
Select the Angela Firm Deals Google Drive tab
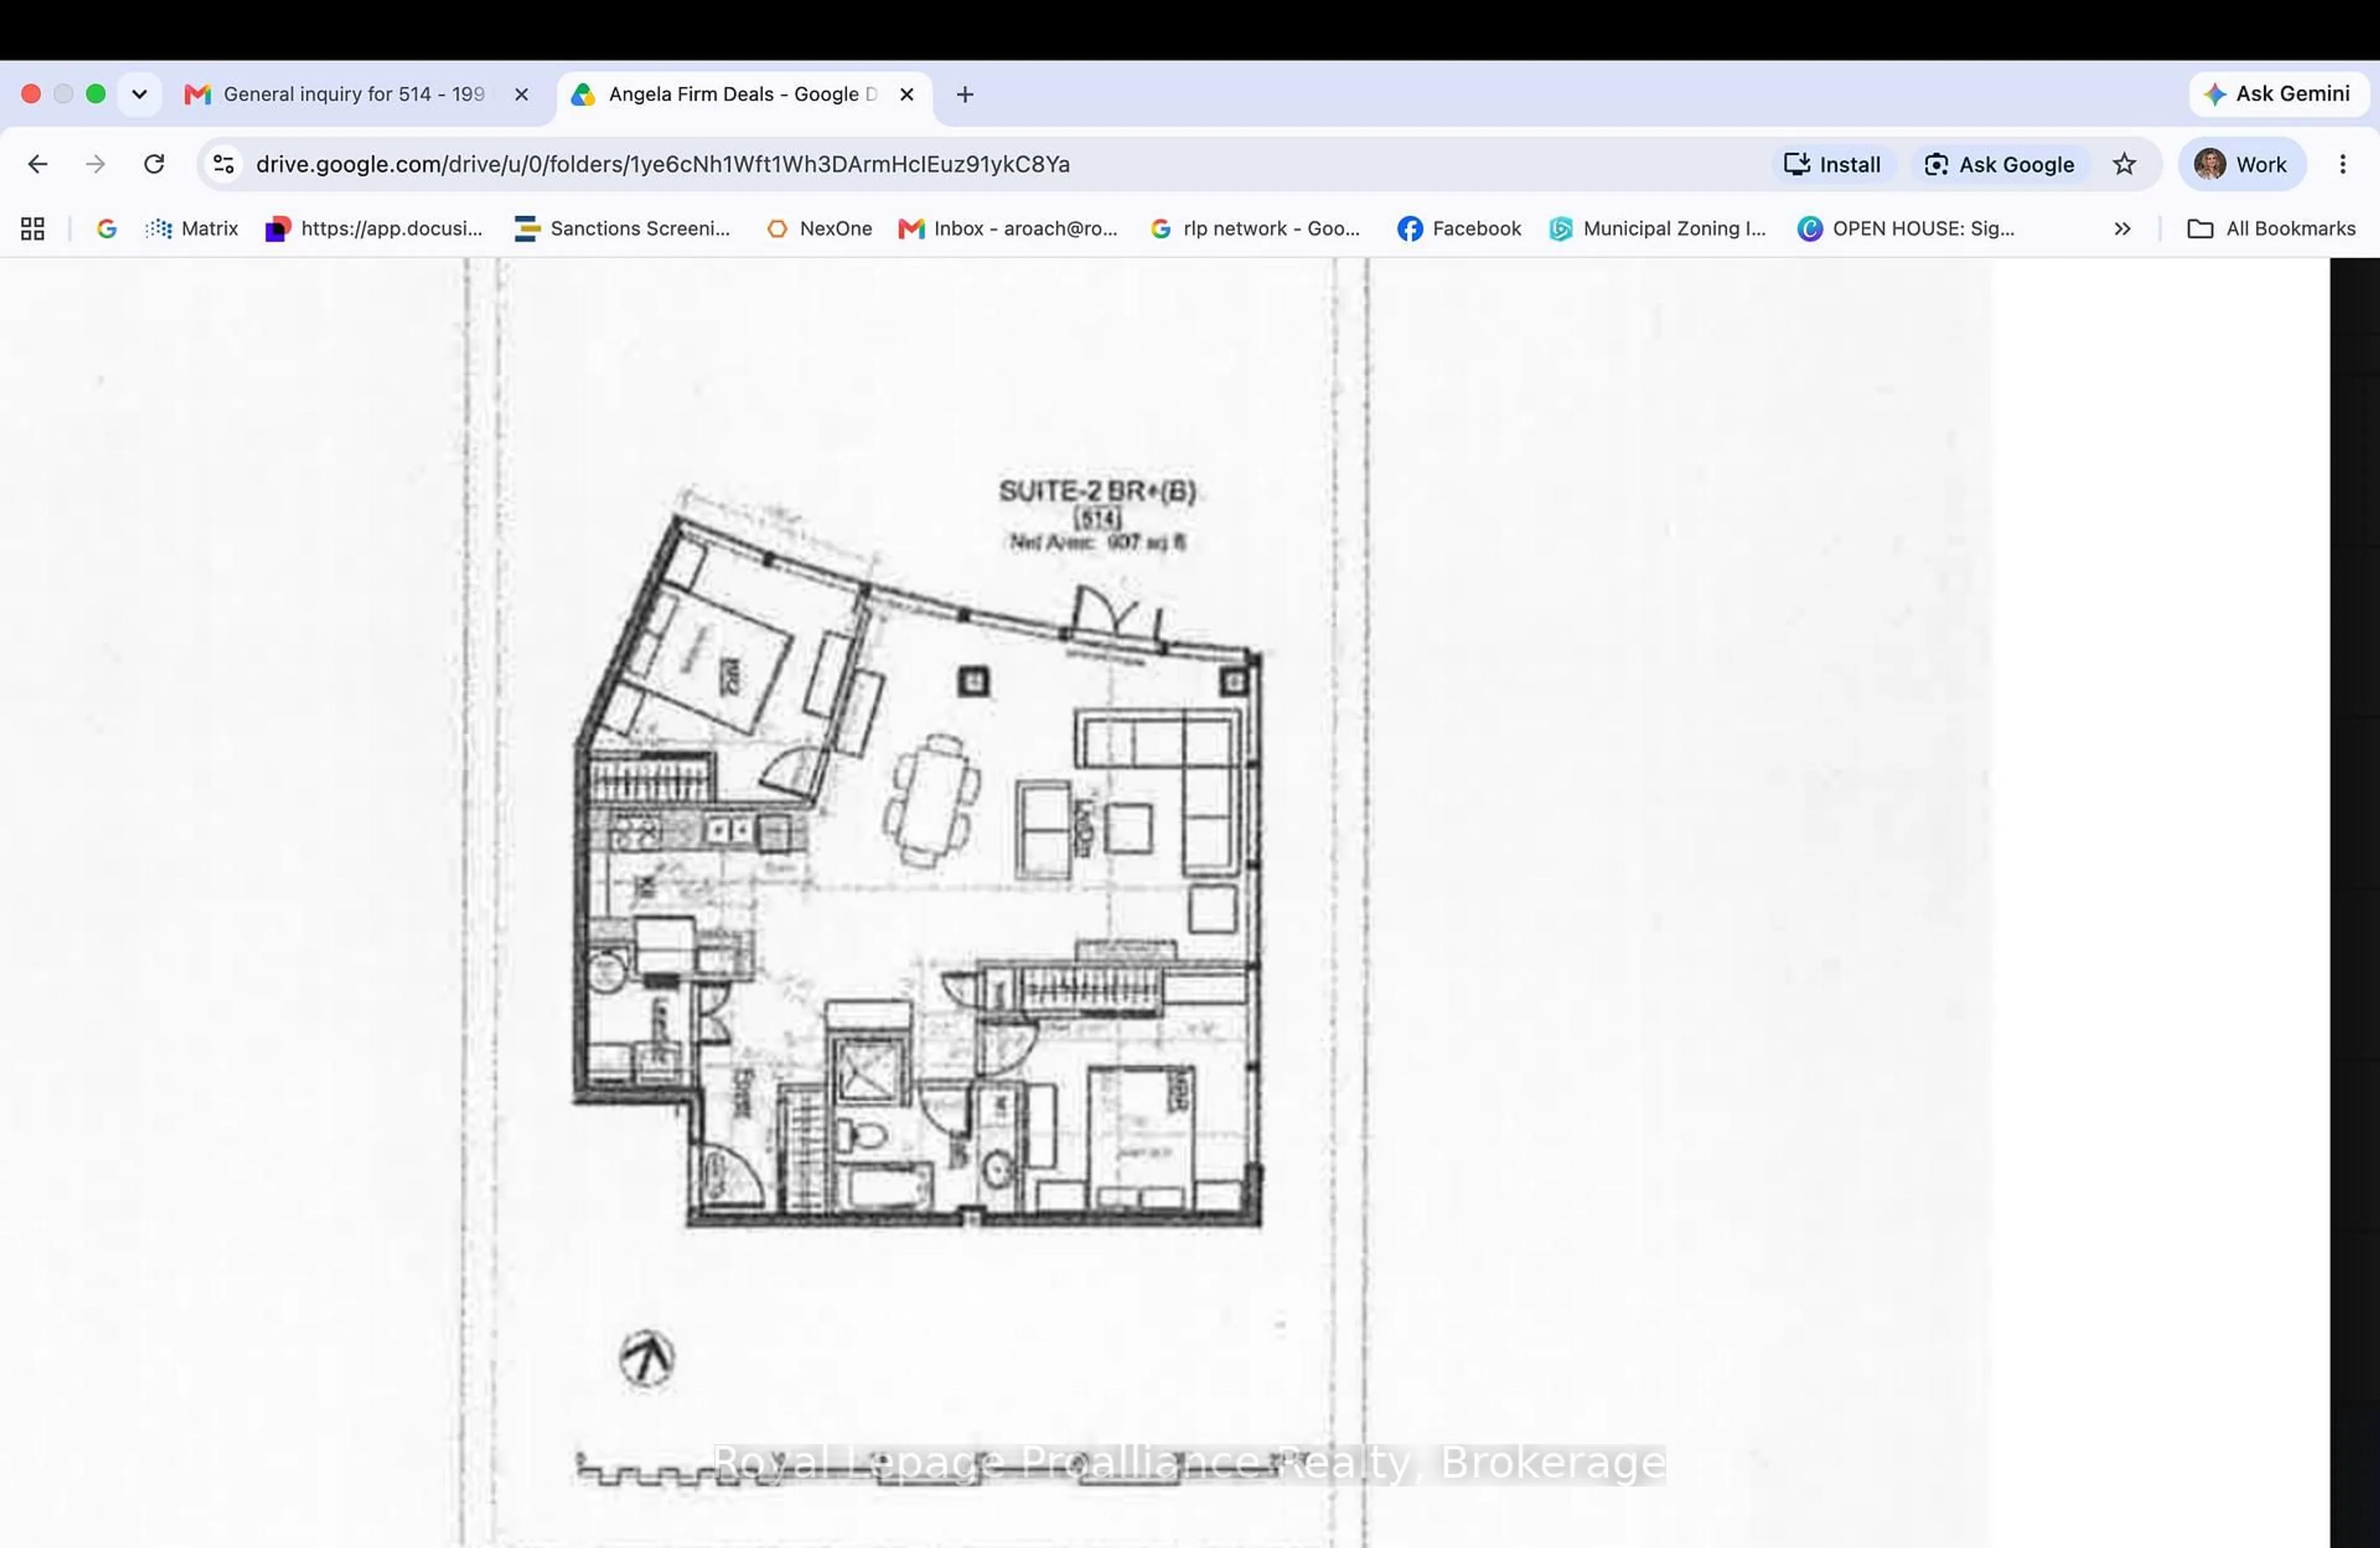pos(745,94)
